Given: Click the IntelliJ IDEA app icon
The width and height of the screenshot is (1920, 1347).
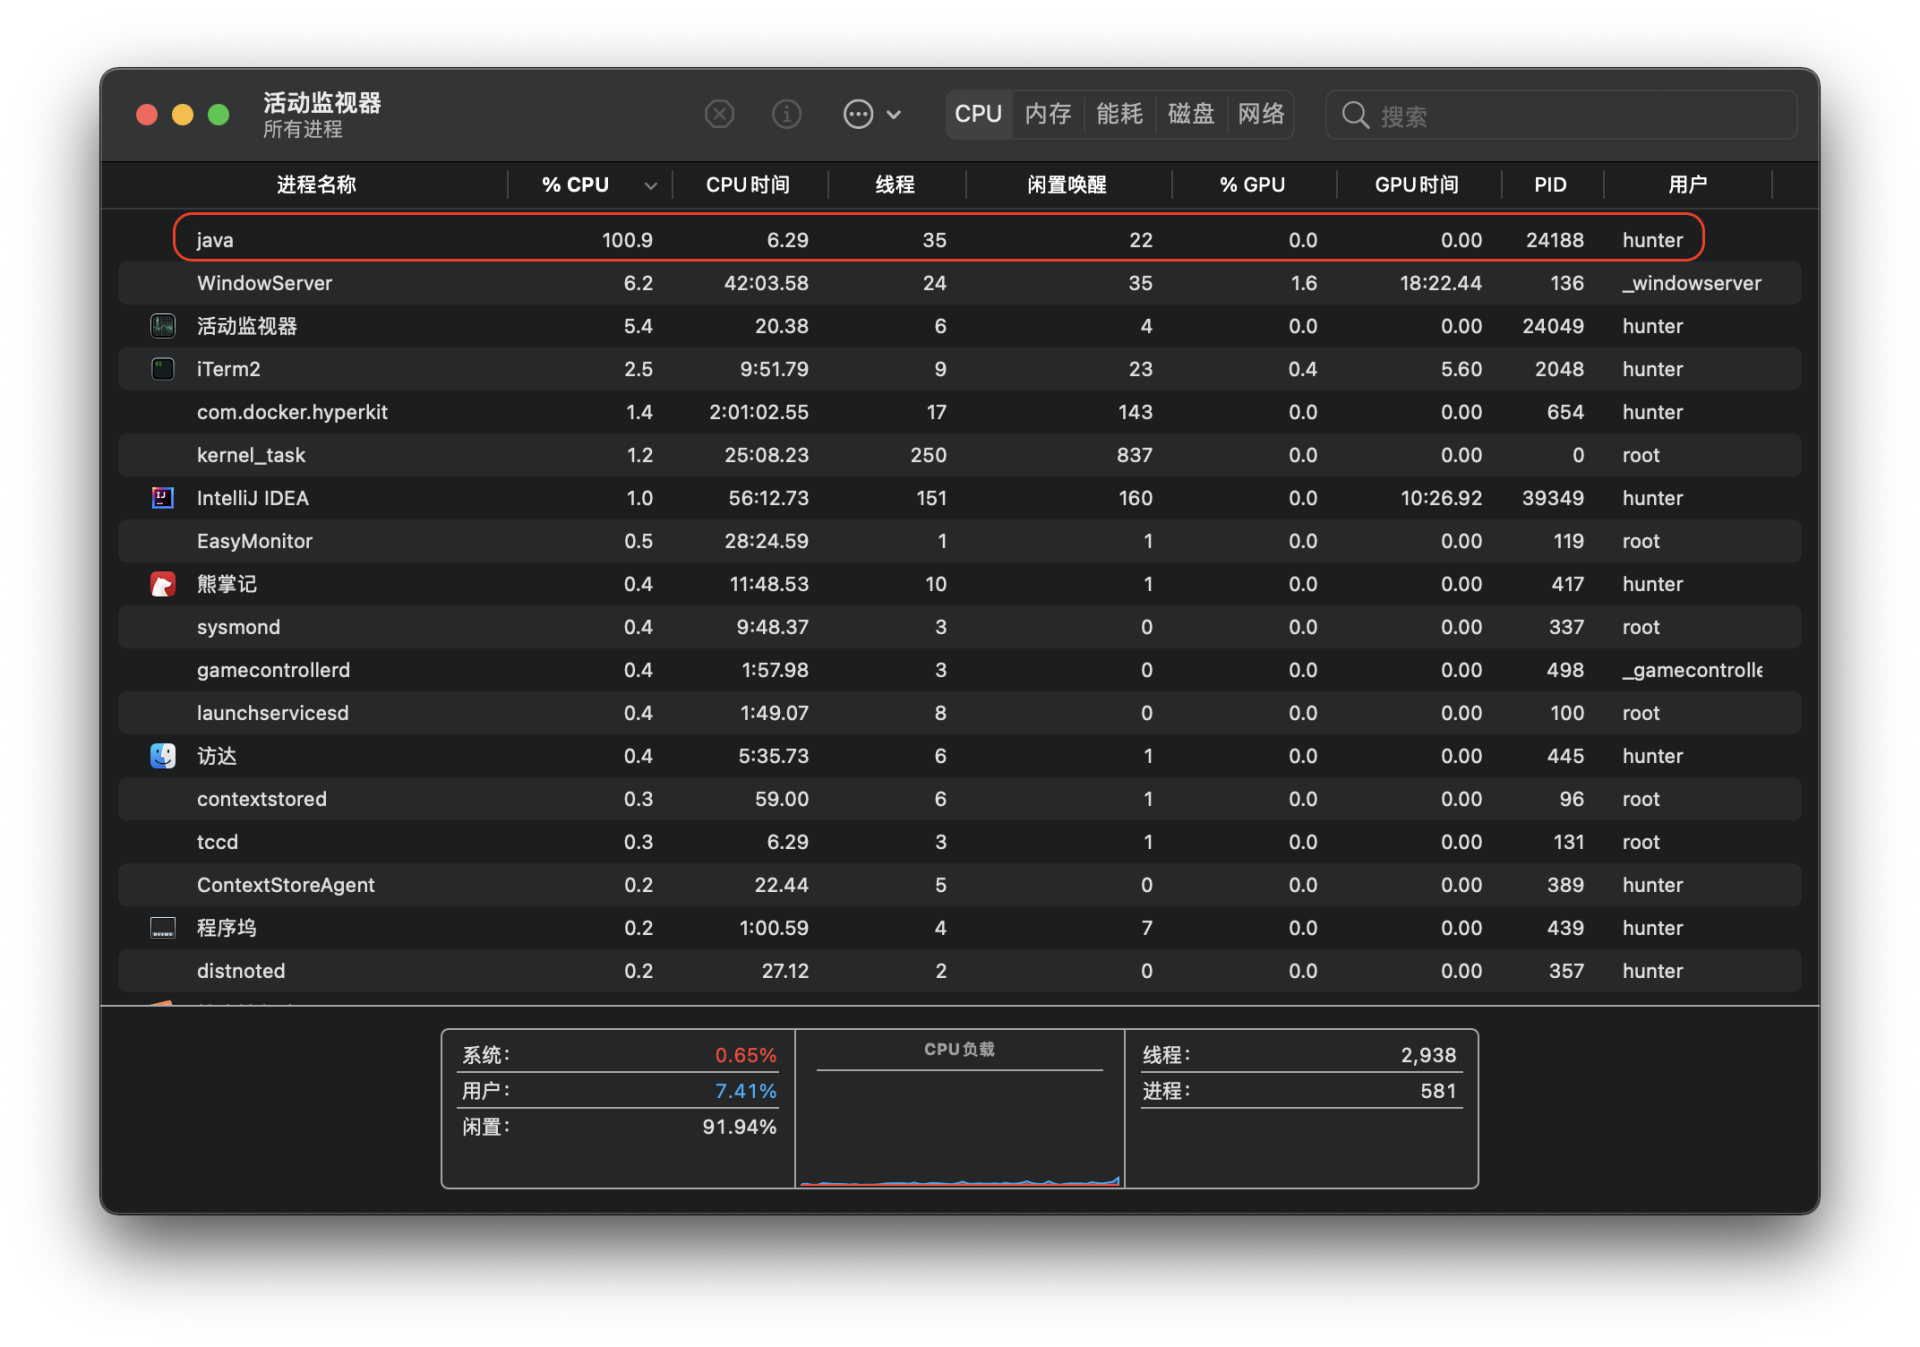Looking at the screenshot, I should [x=163, y=498].
